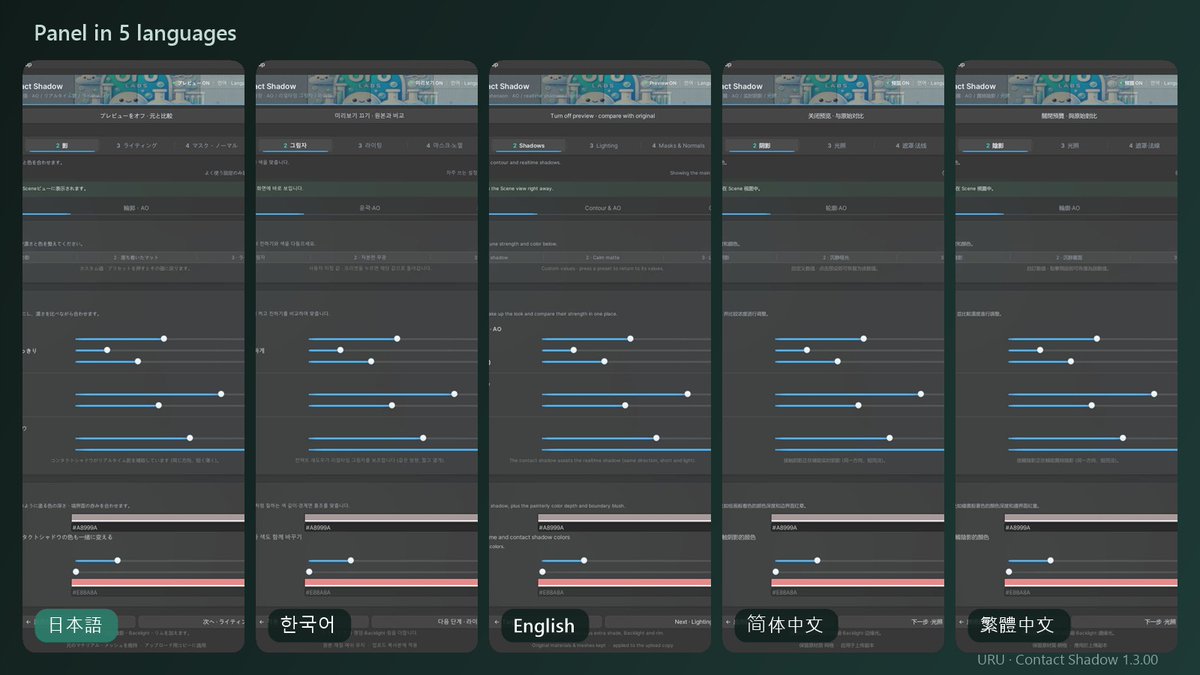The height and width of the screenshot is (675, 1200).
Task: Click the #A8999A hex field in Simplified Chinese panel
Action: 857,527
